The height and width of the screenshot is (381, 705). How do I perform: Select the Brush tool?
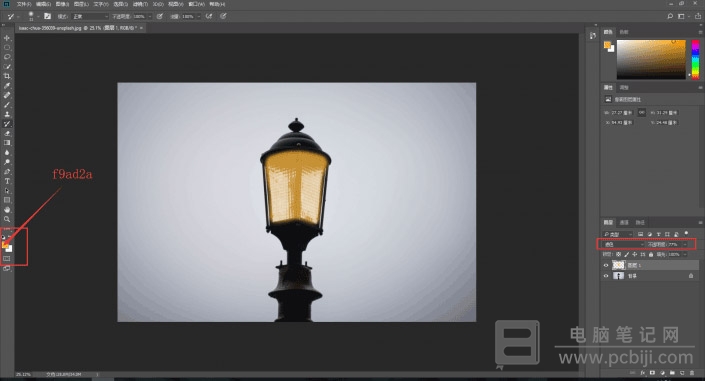(7, 105)
